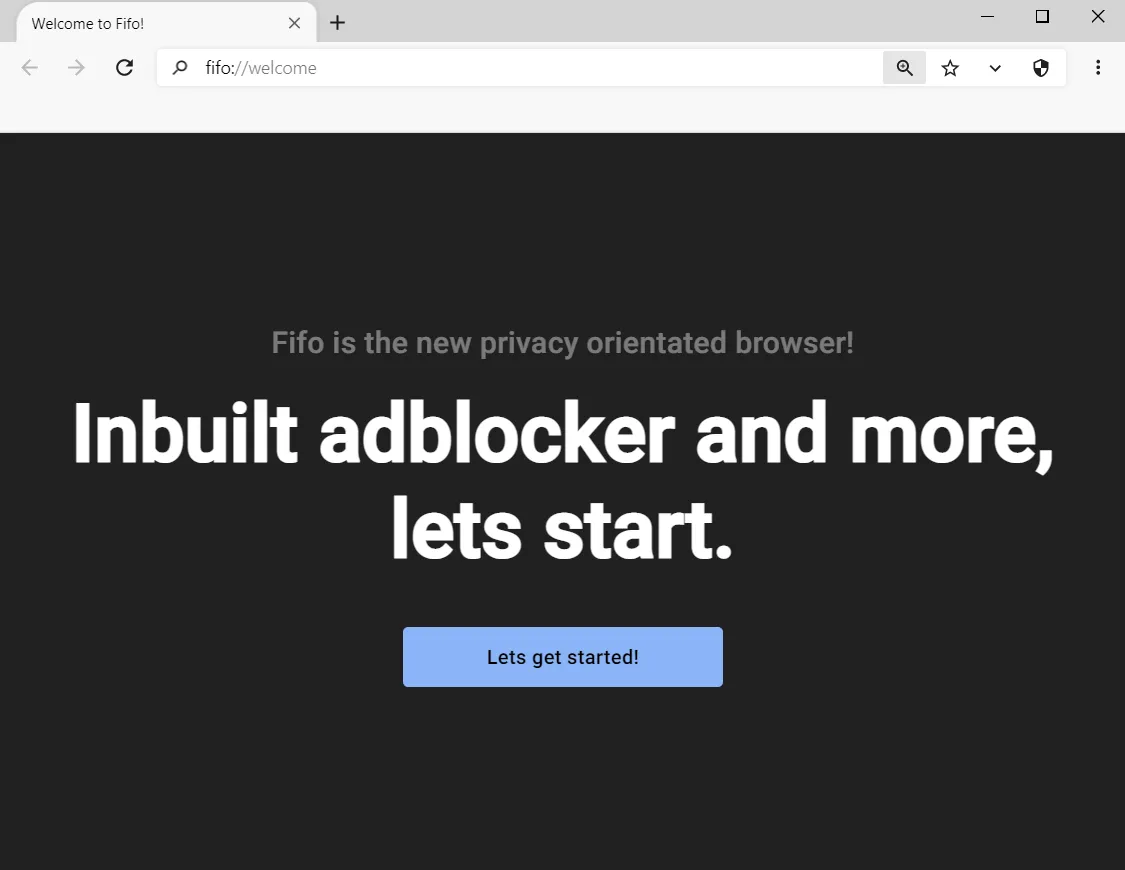This screenshot has height=870, width=1125.
Task: Maximize the Fifo browser window
Action: pos(1042,16)
